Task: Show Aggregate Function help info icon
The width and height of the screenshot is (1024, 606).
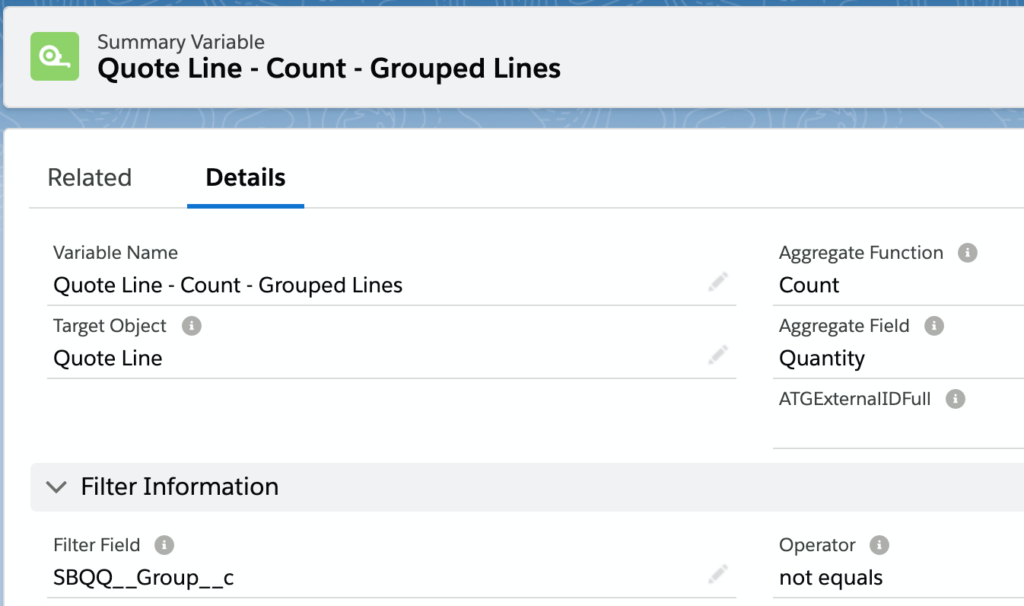Action: [x=967, y=252]
